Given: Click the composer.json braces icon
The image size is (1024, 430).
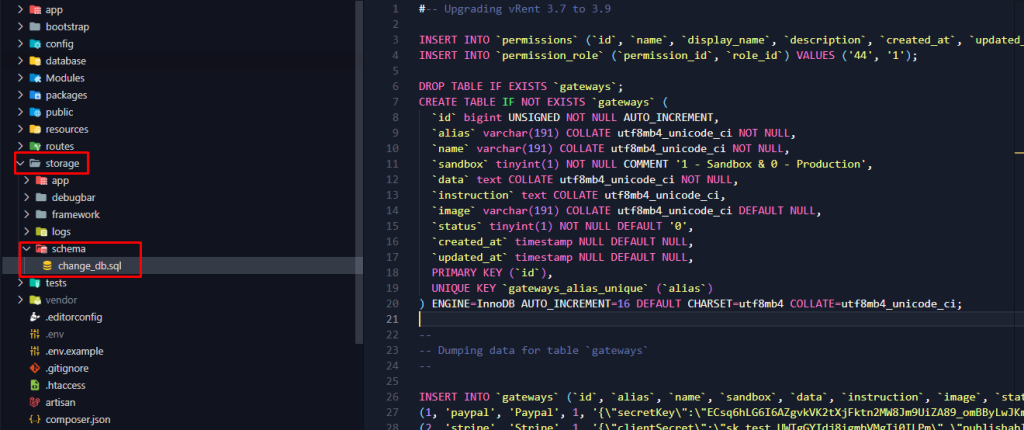Looking at the screenshot, I should tap(35, 419).
